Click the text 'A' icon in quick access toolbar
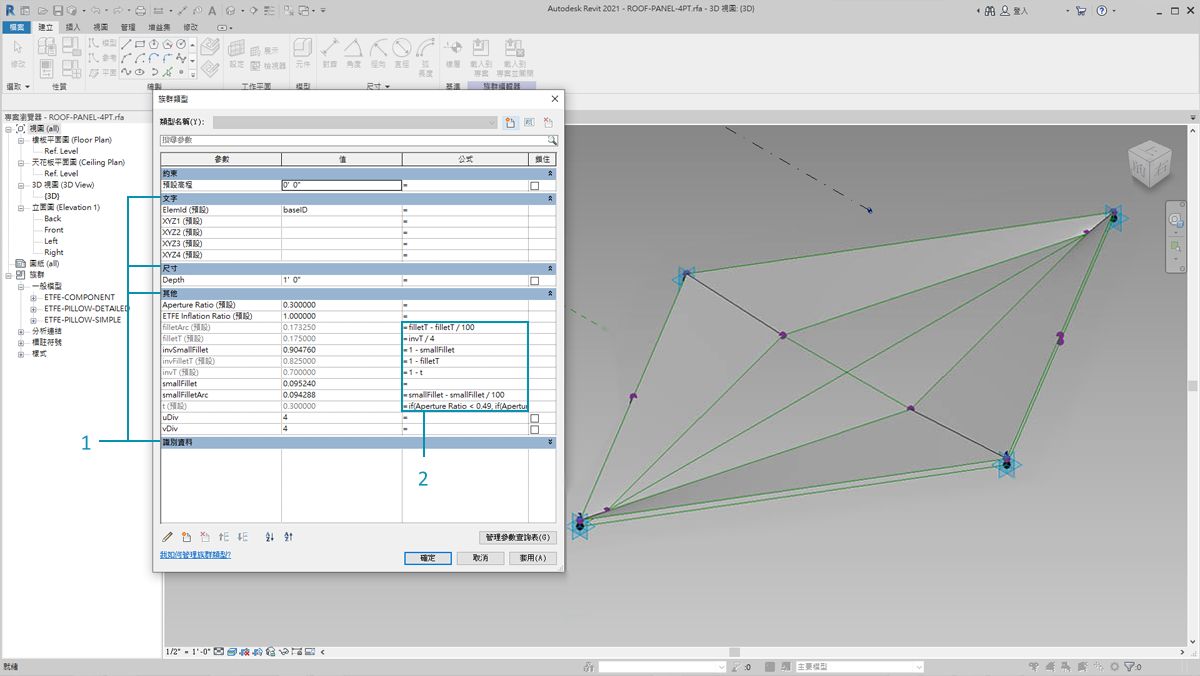Viewport: 1200px width, 676px height. click(x=210, y=10)
